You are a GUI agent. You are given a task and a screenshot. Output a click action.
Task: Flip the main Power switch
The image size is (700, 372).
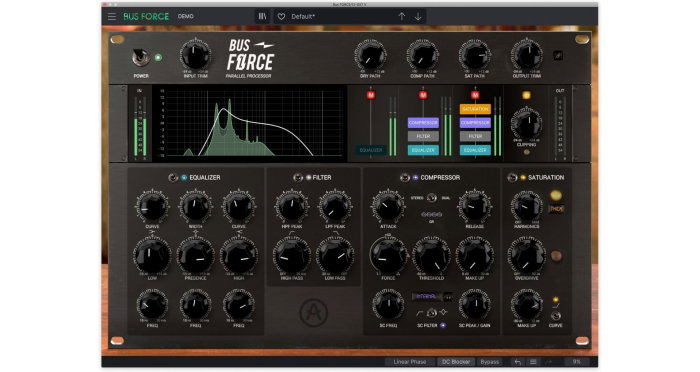141,58
